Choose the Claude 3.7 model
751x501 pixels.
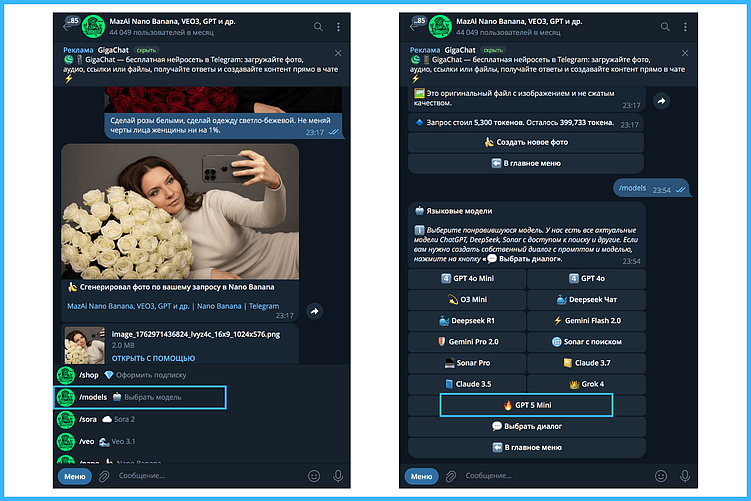coord(587,363)
